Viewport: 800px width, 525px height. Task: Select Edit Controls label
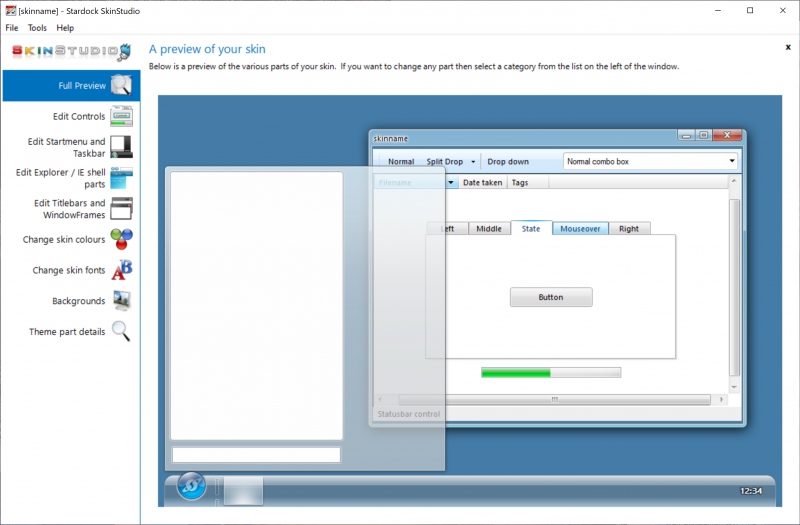click(x=79, y=116)
